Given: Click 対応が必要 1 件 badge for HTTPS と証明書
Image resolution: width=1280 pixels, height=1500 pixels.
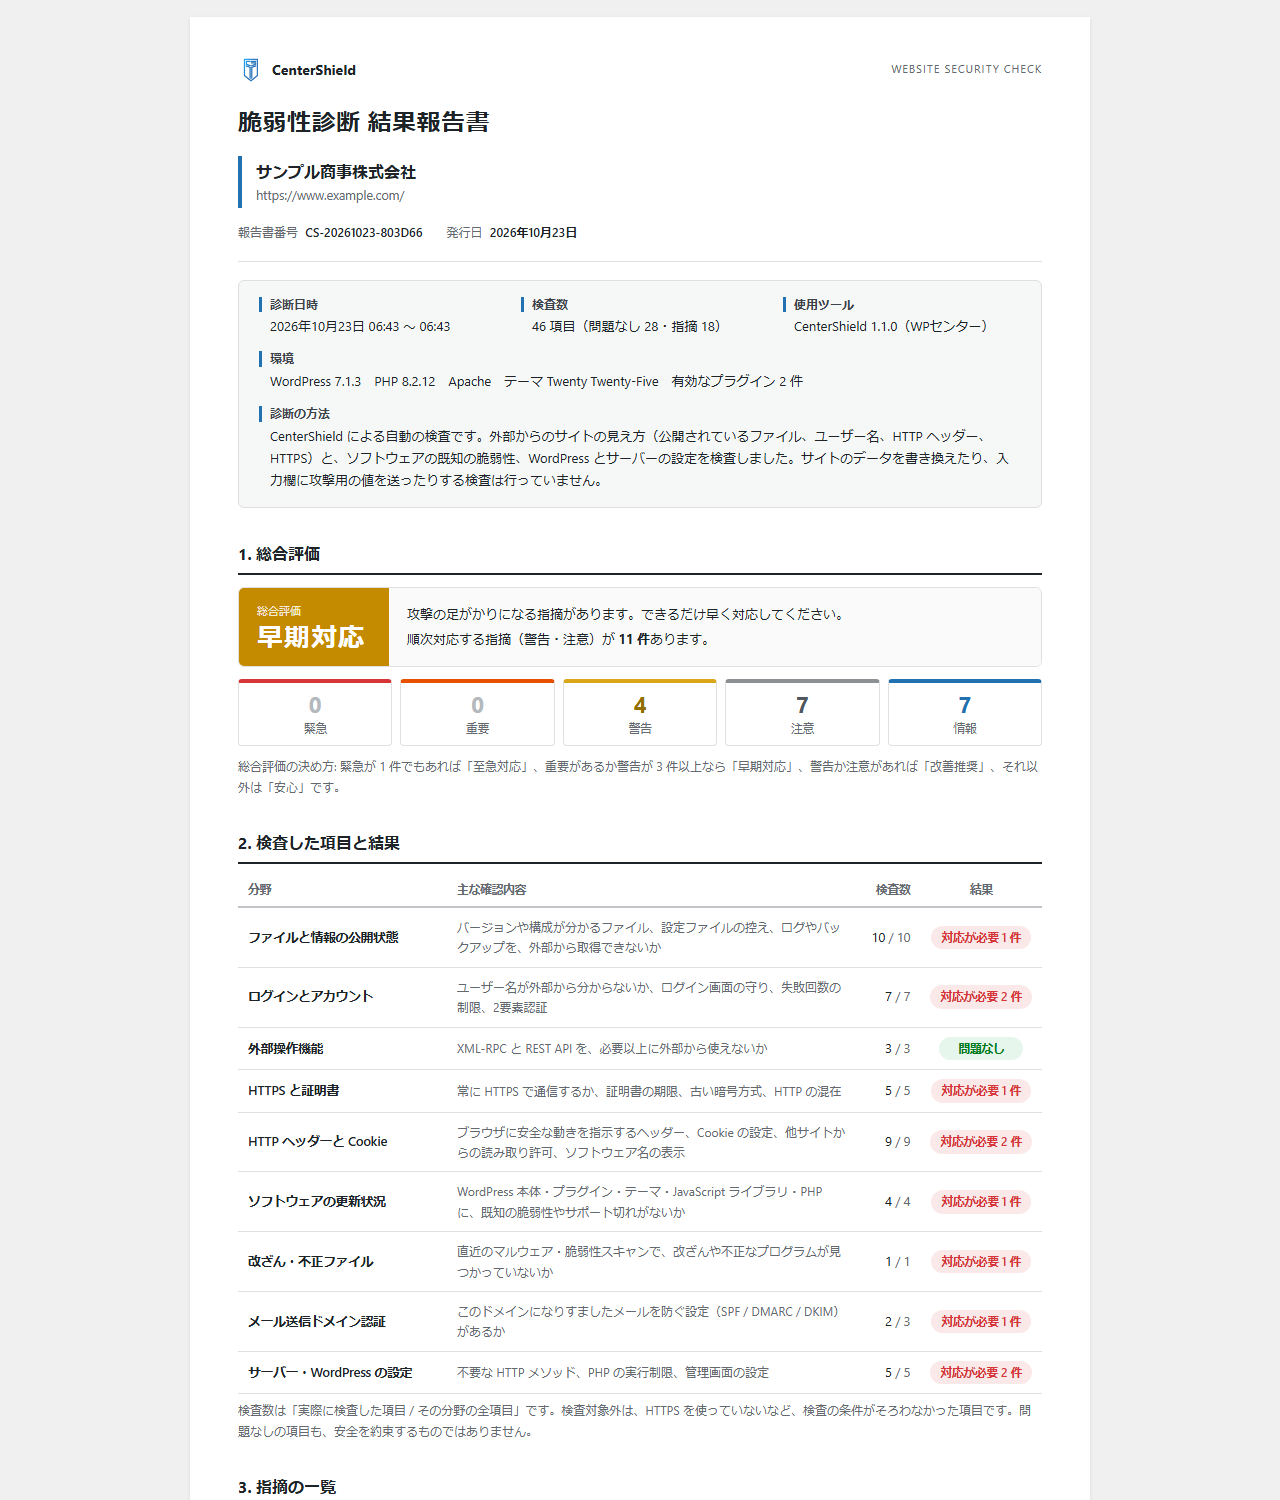Looking at the screenshot, I should [981, 1091].
